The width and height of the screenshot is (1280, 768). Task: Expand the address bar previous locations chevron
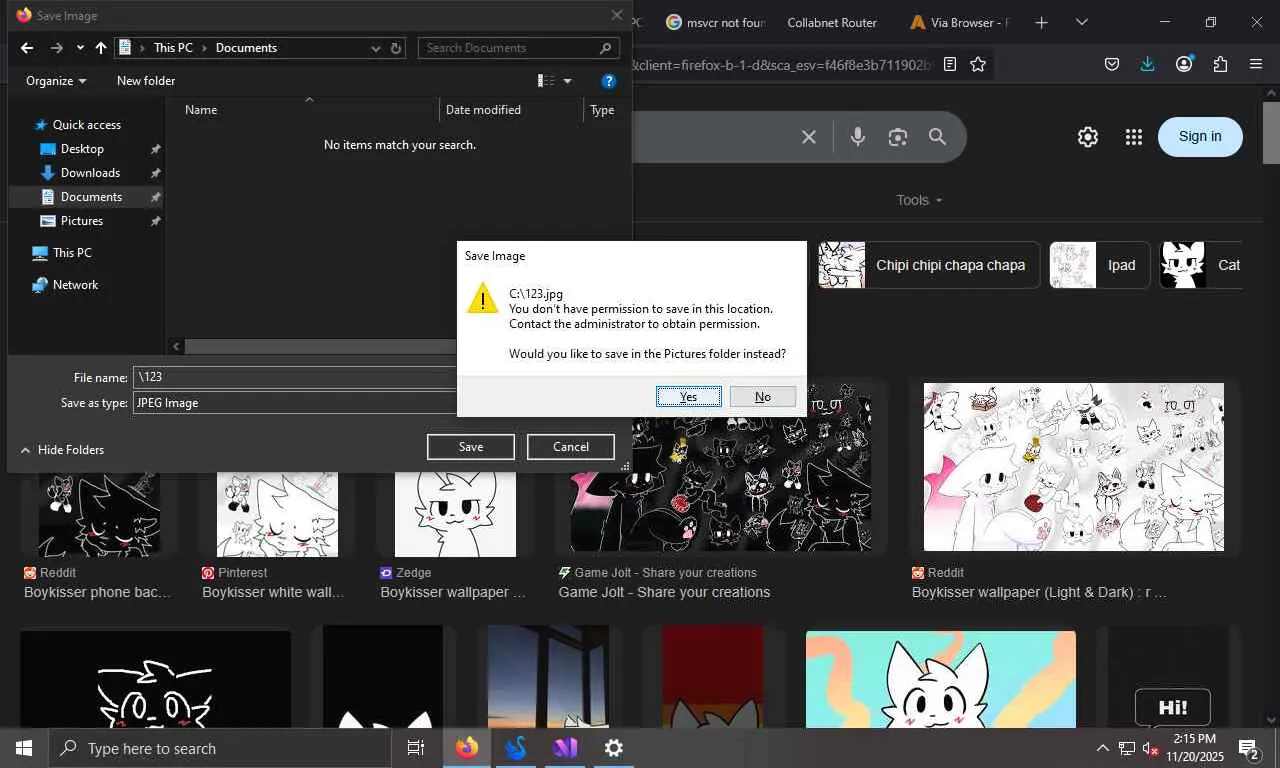(x=376, y=48)
